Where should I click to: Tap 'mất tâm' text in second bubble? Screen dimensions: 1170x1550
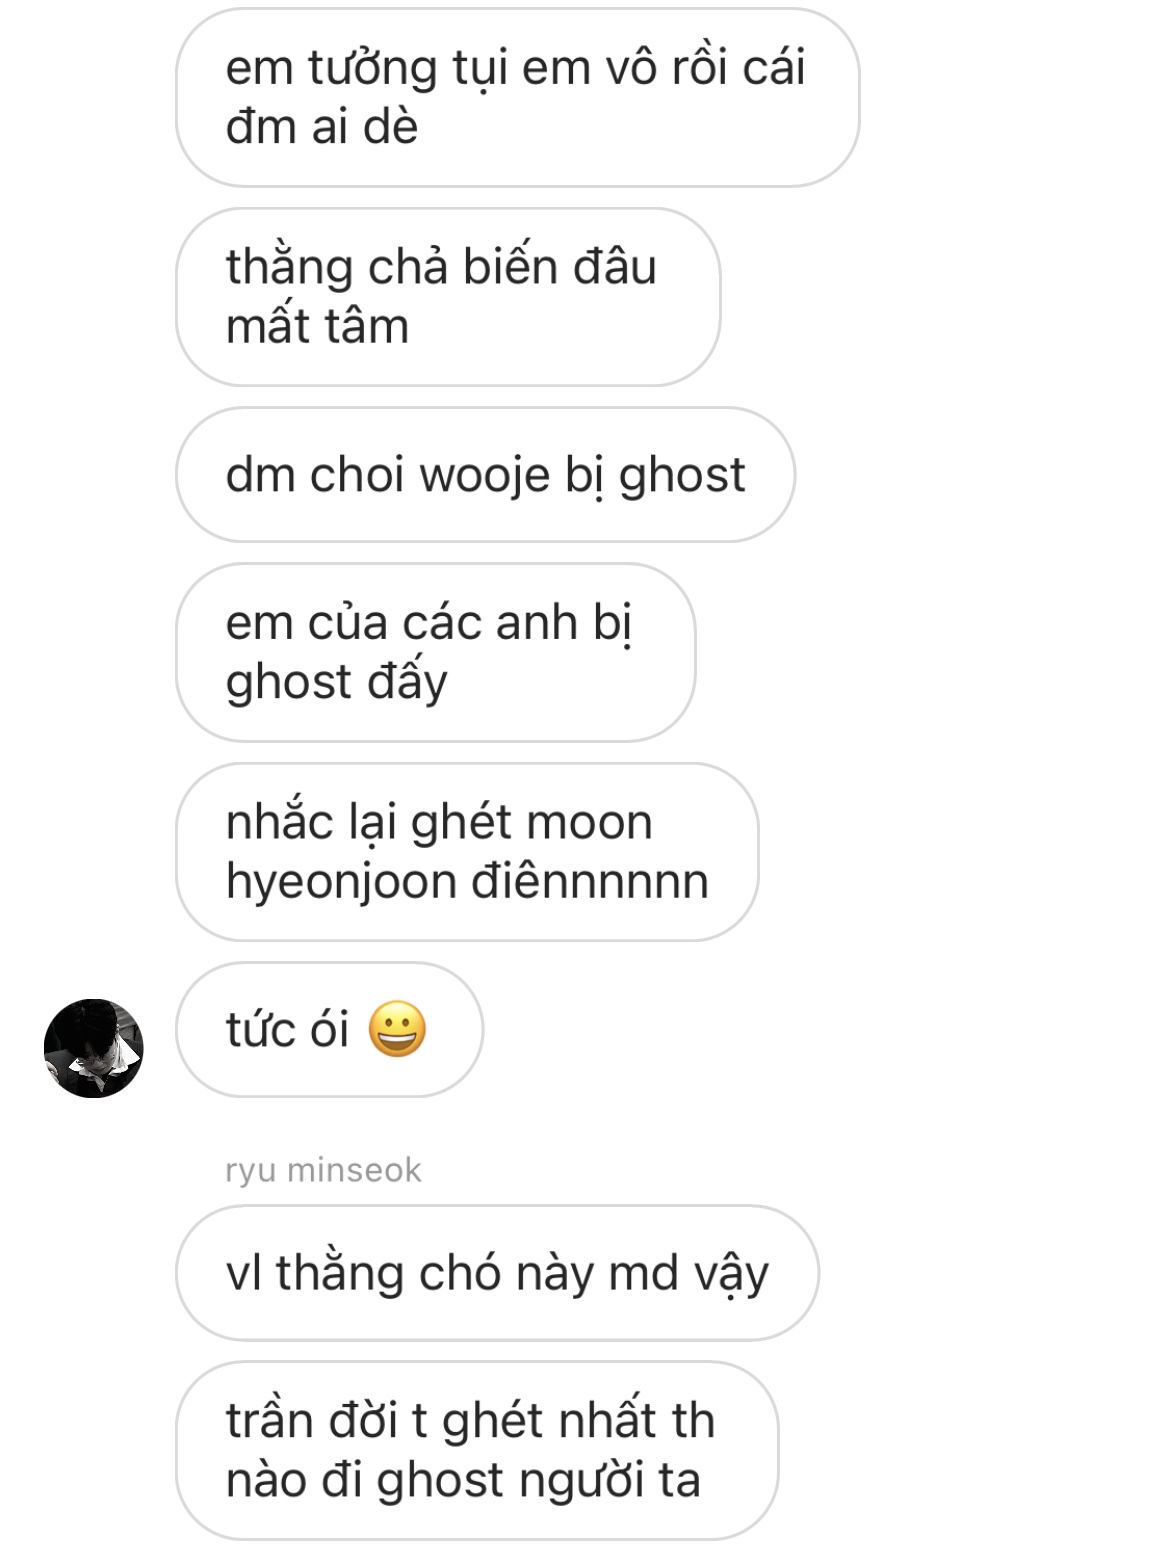pyautogui.click(x=317, y=327)
